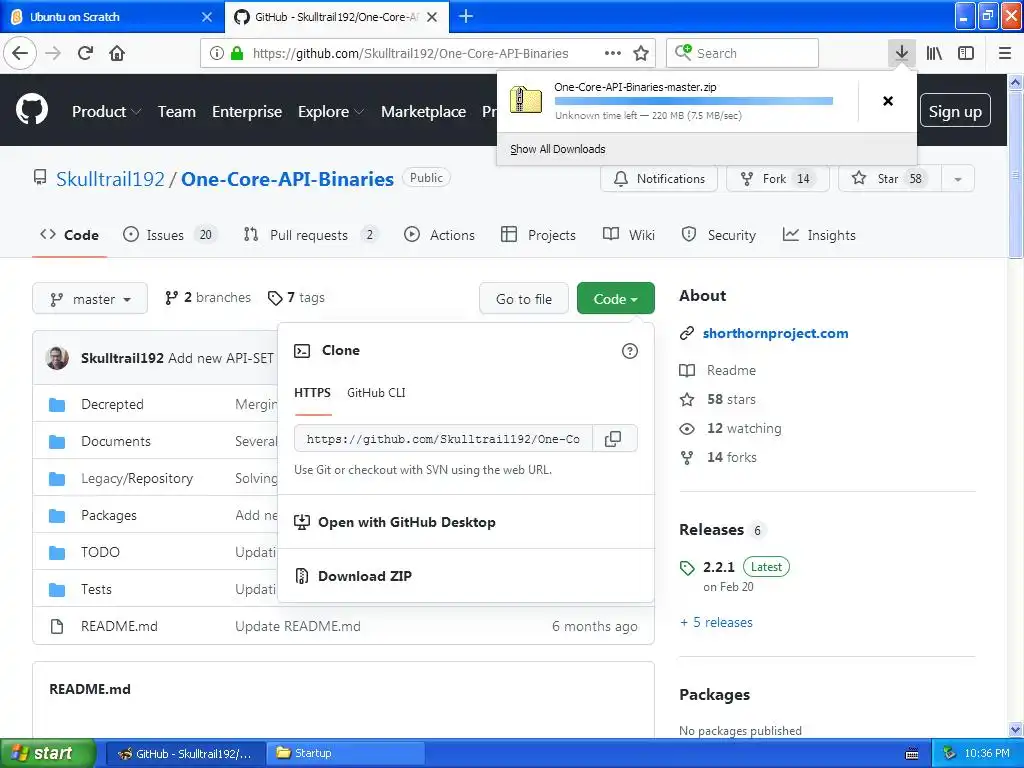The width and height of the screenshot is (1024, 768).
Task: Cancel the One-Core-API-Binaries-master.zip download
Action: tap(888, 101)
